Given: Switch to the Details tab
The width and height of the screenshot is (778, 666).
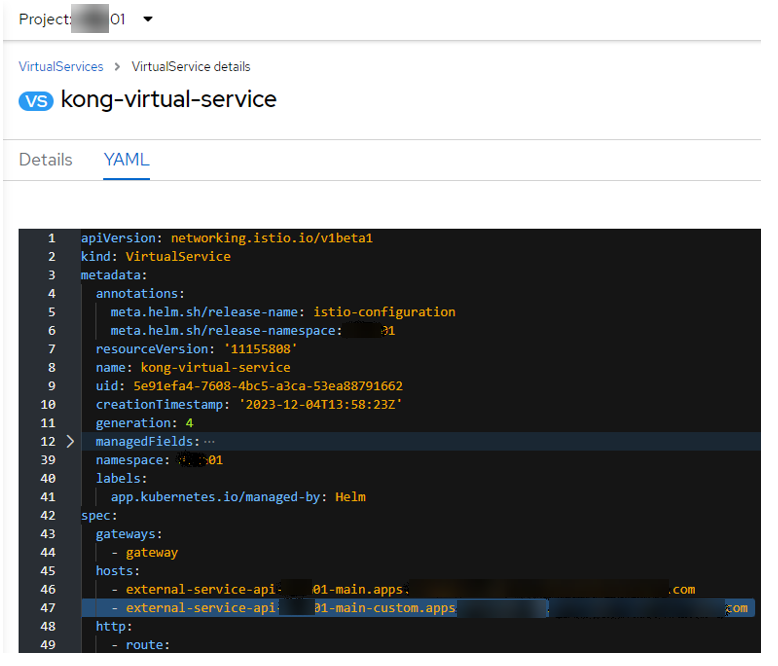Looking at the screenshot, I should (x=46, y=160).
